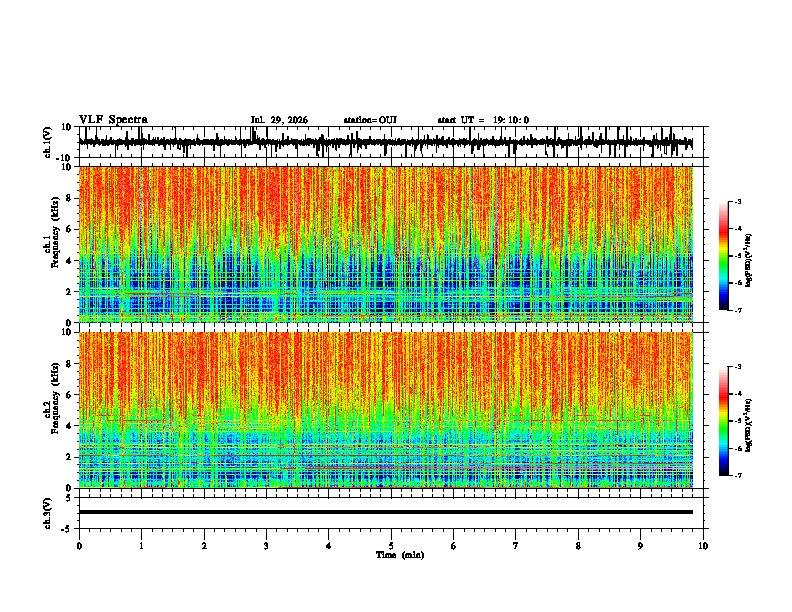Click the Time (min) axis label
Viewport: 792px width, 612px height.
(x=400, y=555)
